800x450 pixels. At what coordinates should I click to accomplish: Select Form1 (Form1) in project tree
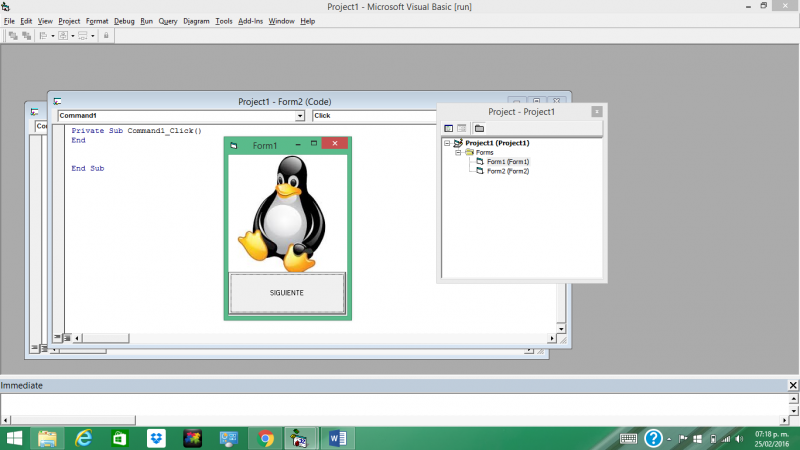508,162
